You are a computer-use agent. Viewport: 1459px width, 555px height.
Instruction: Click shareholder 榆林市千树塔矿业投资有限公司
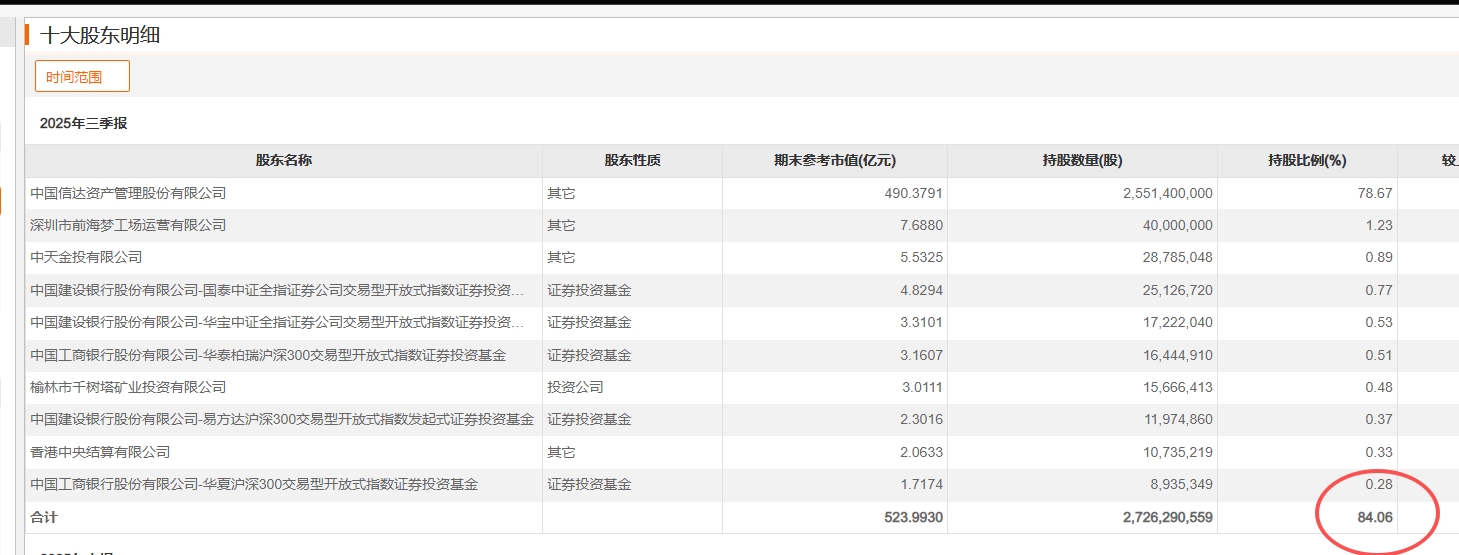click(x=128, y=387)
